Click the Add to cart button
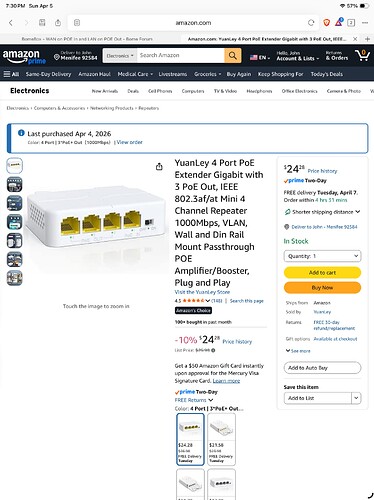Screen dimensions: 374x500 click(322, 273)
